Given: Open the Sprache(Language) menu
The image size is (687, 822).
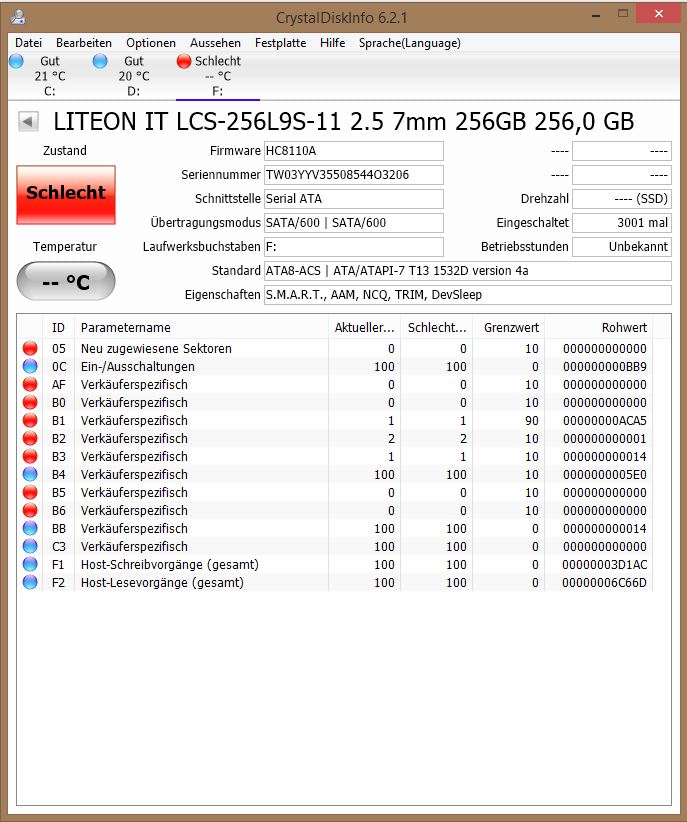Looking at the screenshot, I should point(410,43).
